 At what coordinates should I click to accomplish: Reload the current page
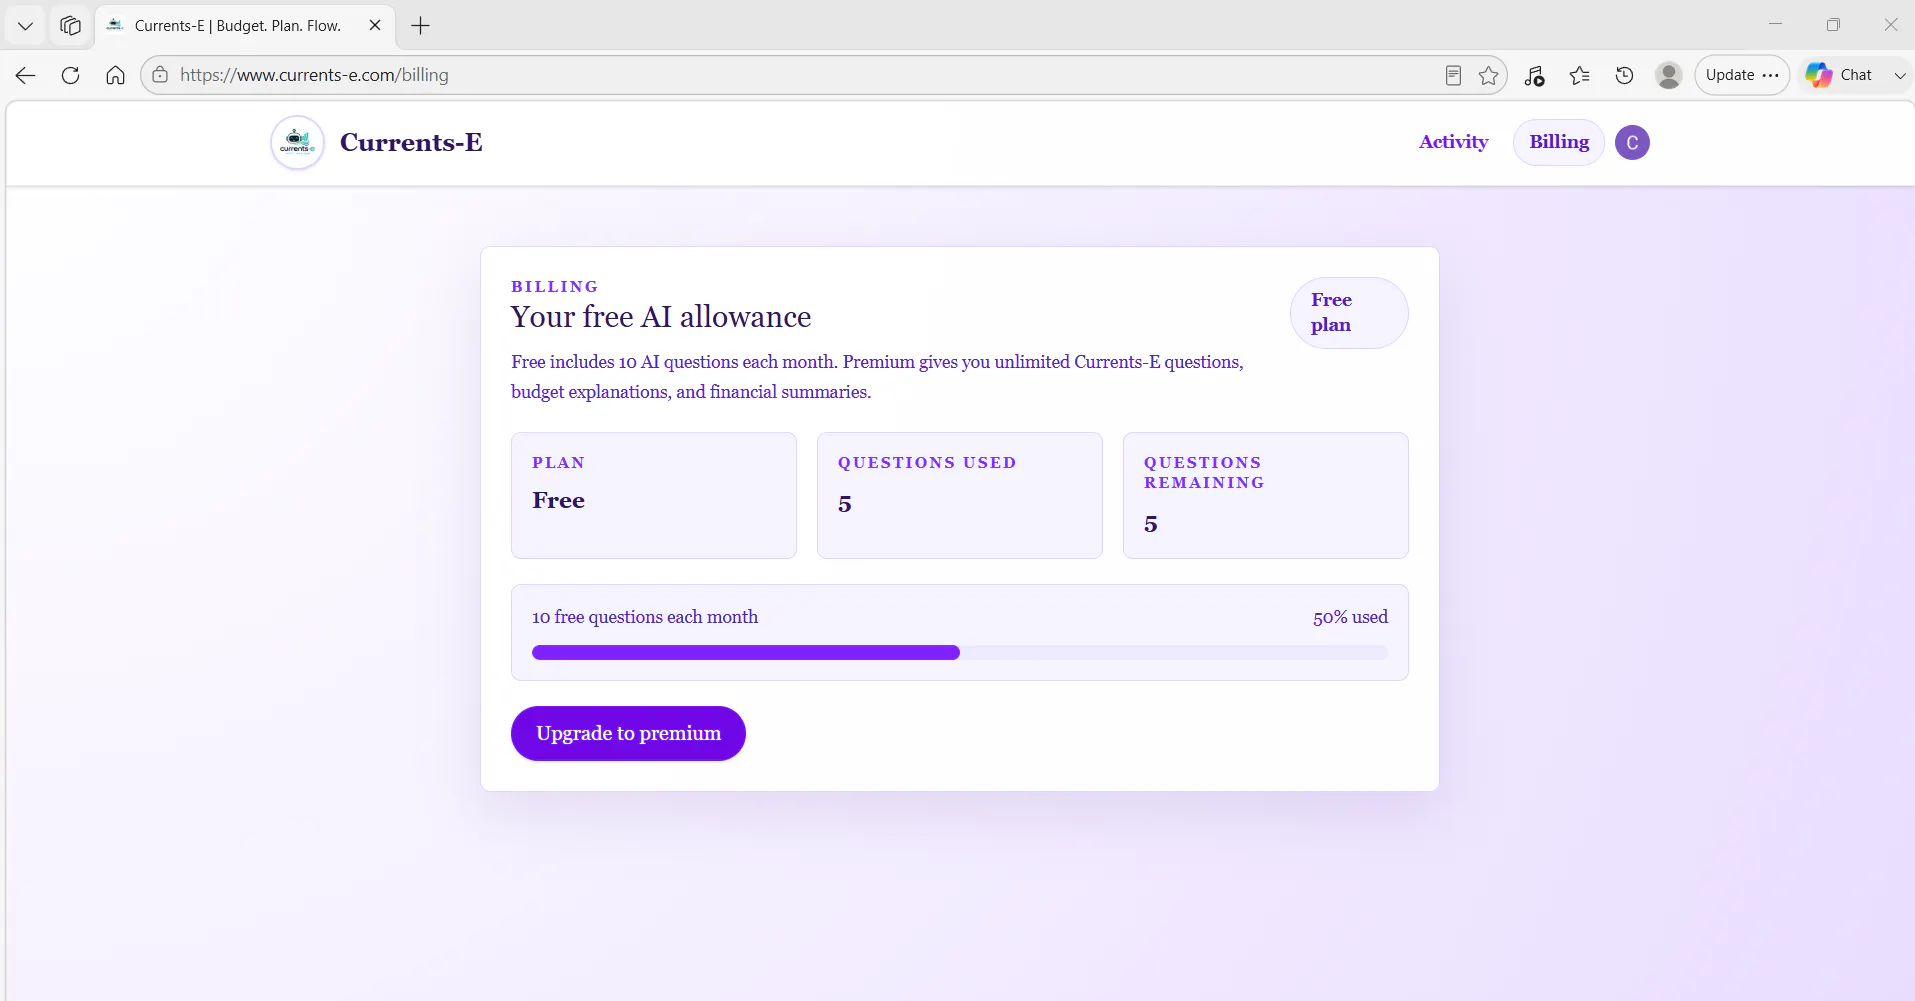70,75
